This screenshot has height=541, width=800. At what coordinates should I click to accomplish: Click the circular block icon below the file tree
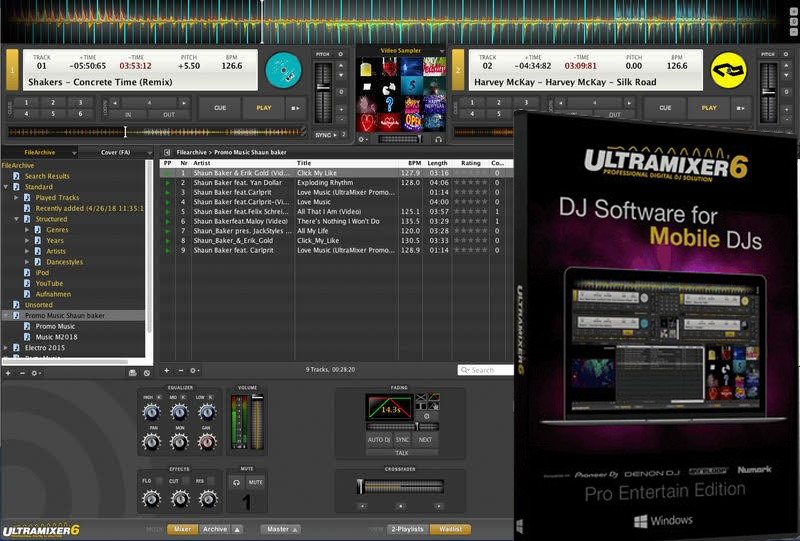tap(146, 373)
